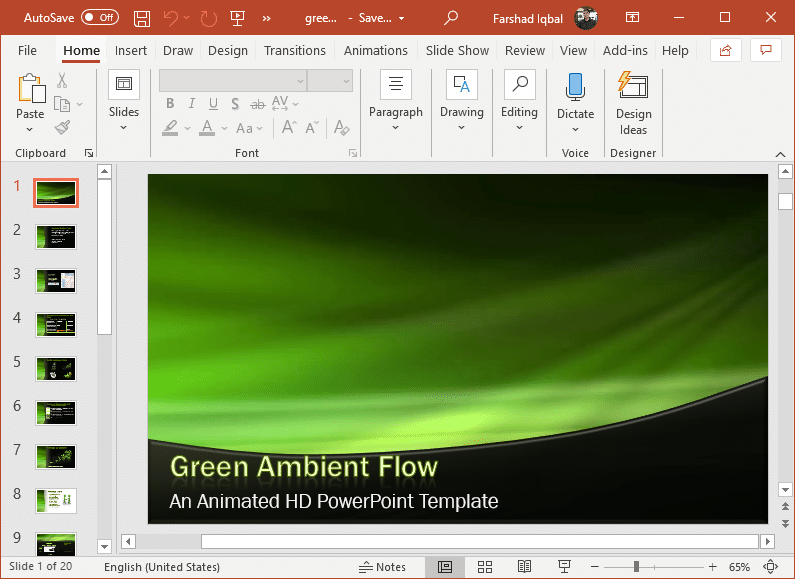795x579 pixels.
Task: Toggle Normal view button in status bar
Action: [445, 567]
